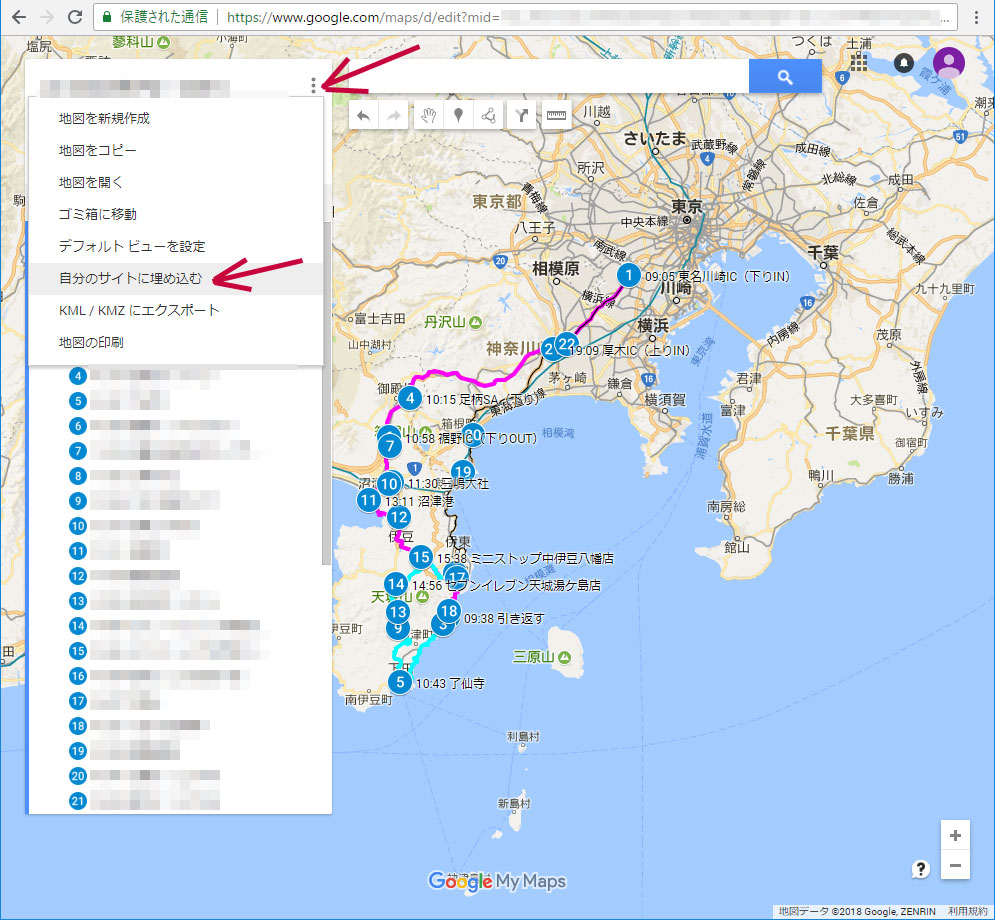Click the secure lock icon in address bar

pyautogui.click(x=107, y=17)
